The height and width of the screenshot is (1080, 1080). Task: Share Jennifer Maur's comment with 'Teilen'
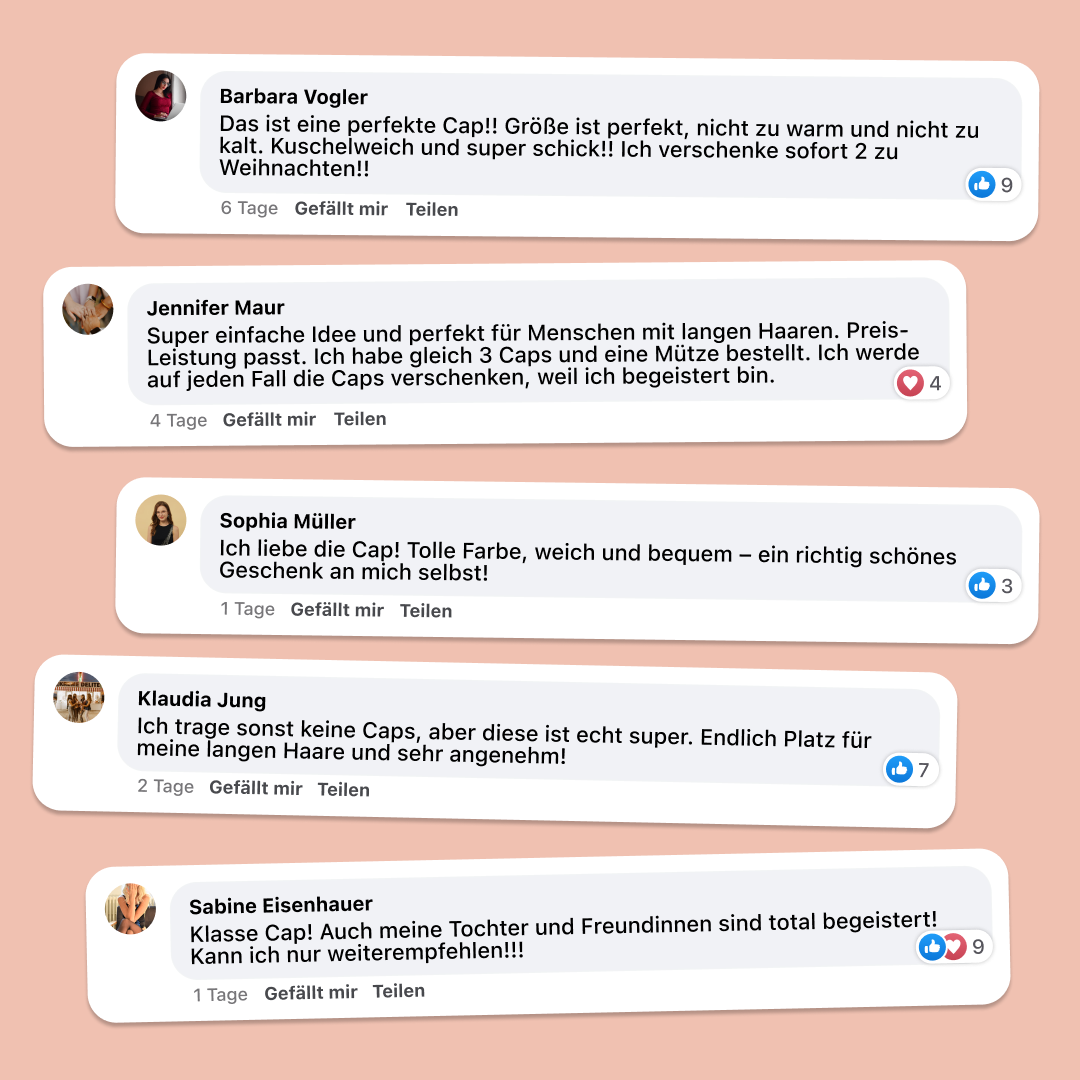[360, 419]
